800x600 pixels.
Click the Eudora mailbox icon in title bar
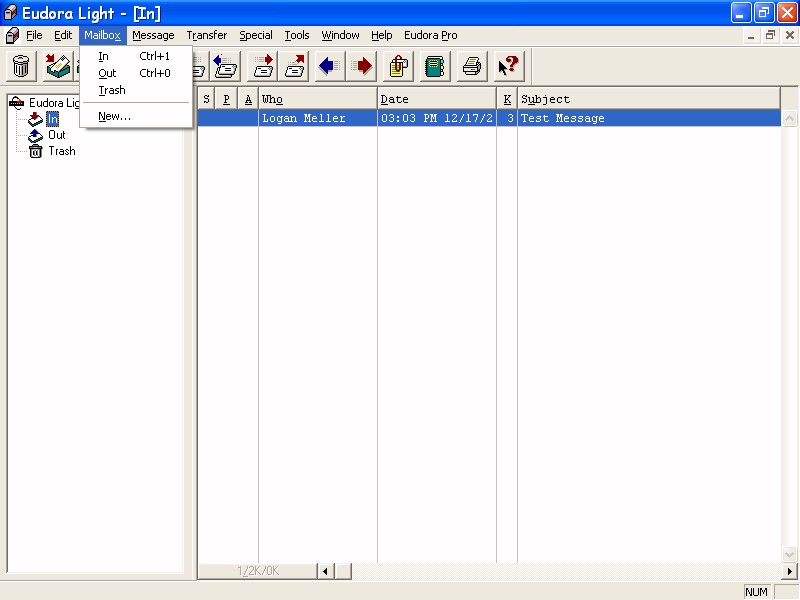(10, 13)
